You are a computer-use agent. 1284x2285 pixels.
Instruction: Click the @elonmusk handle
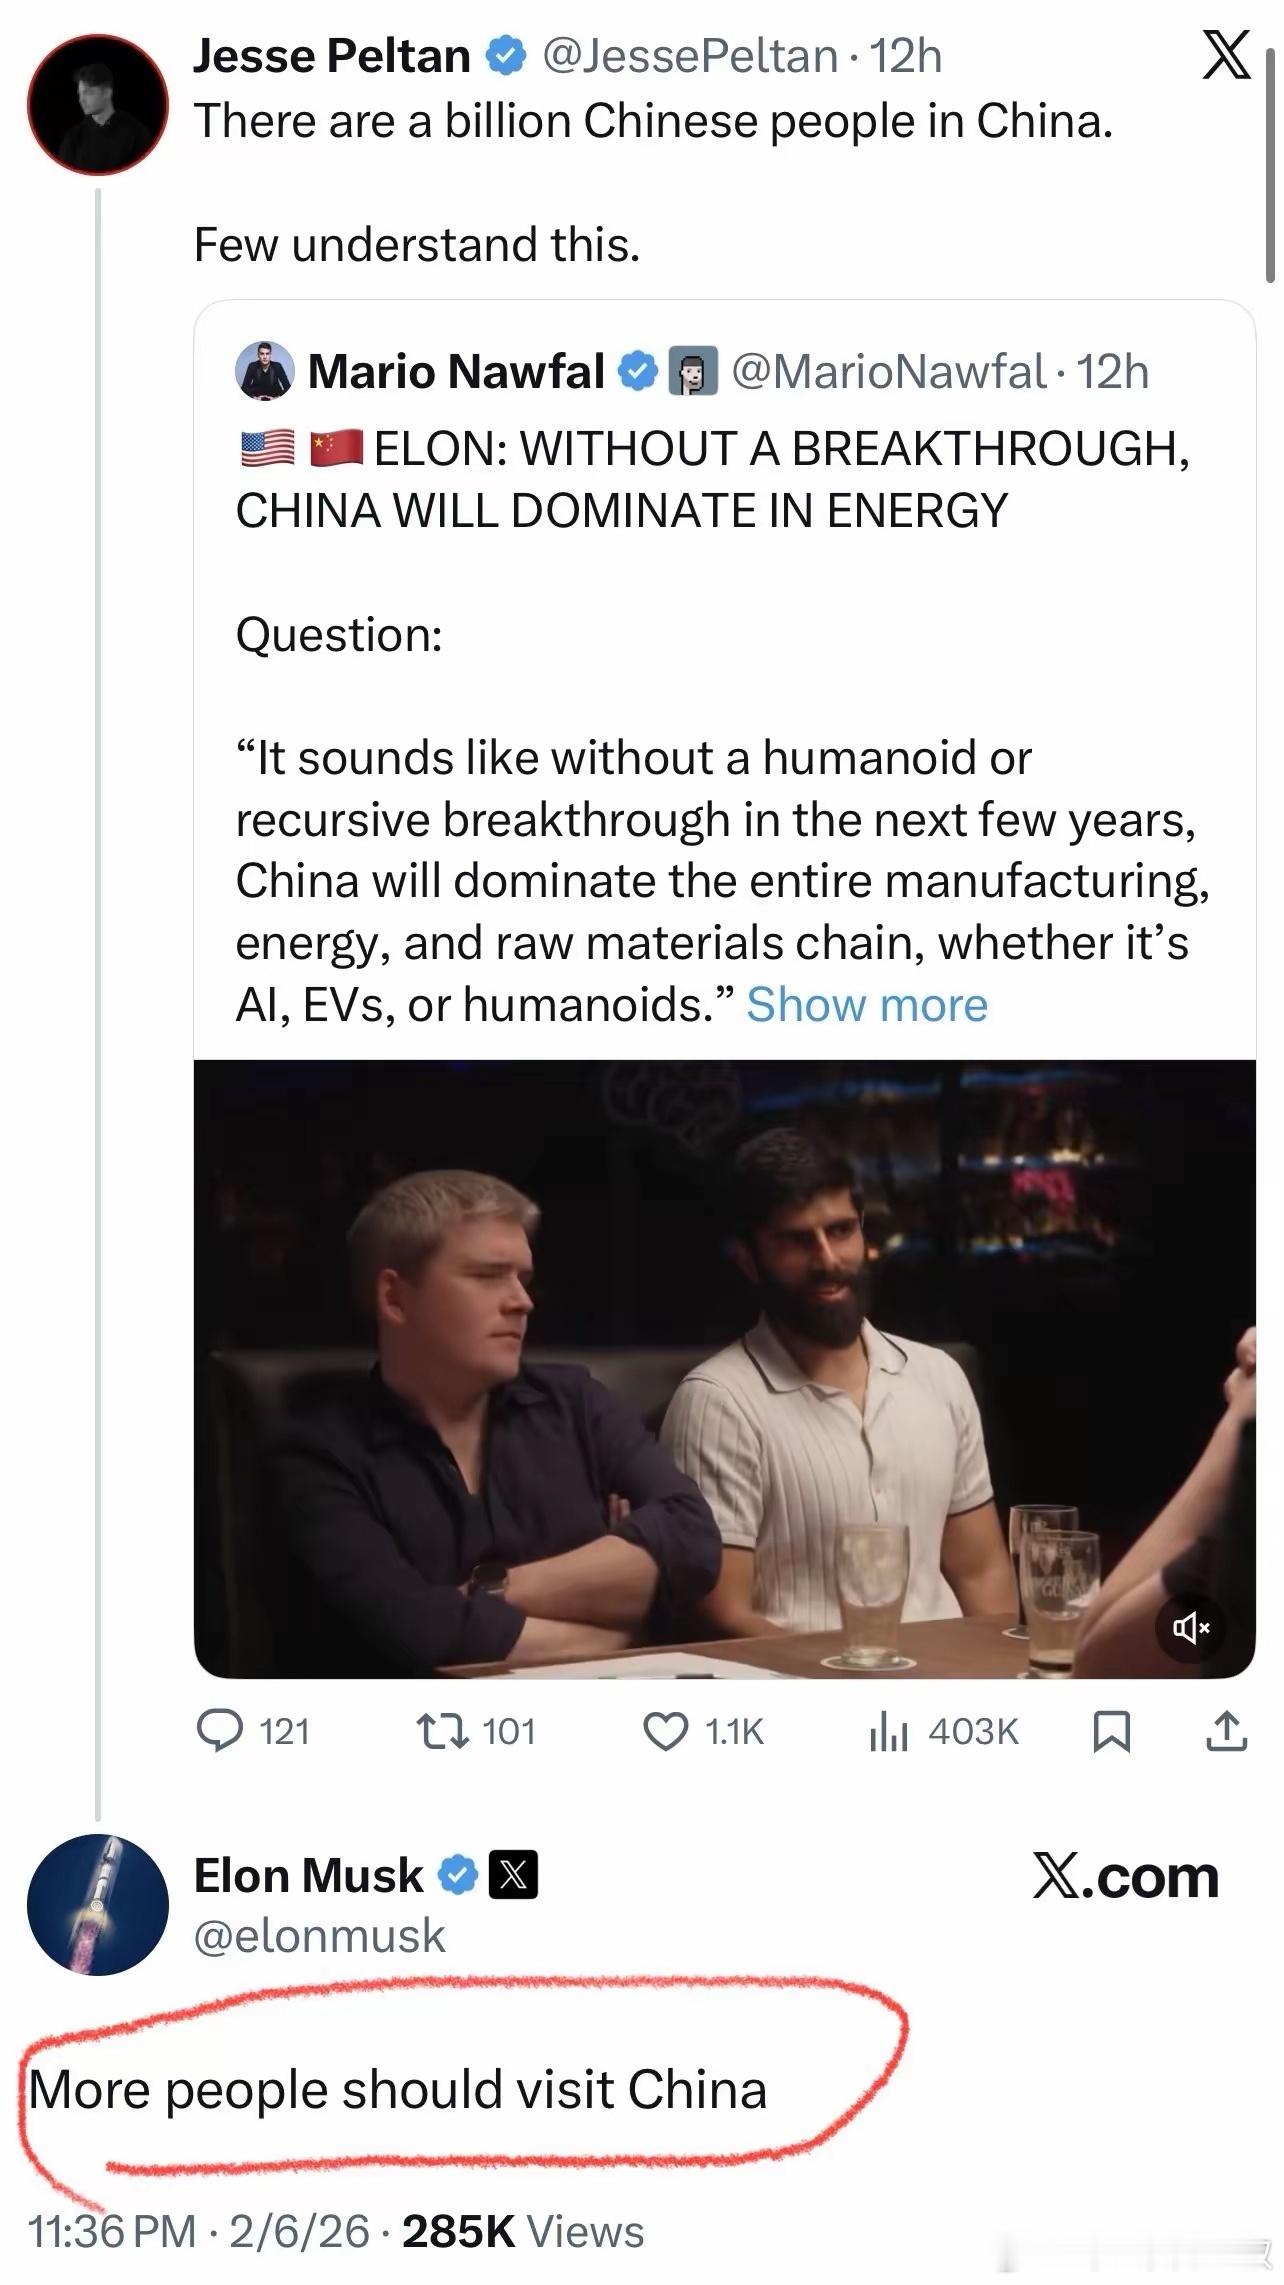[x=319, y=1936]
